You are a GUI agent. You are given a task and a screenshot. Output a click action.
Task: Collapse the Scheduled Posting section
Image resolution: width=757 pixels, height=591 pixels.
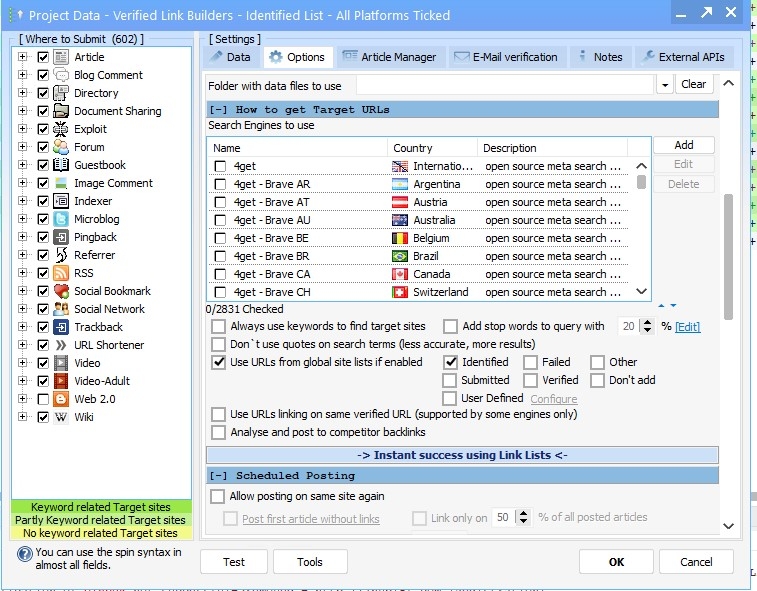217,475
